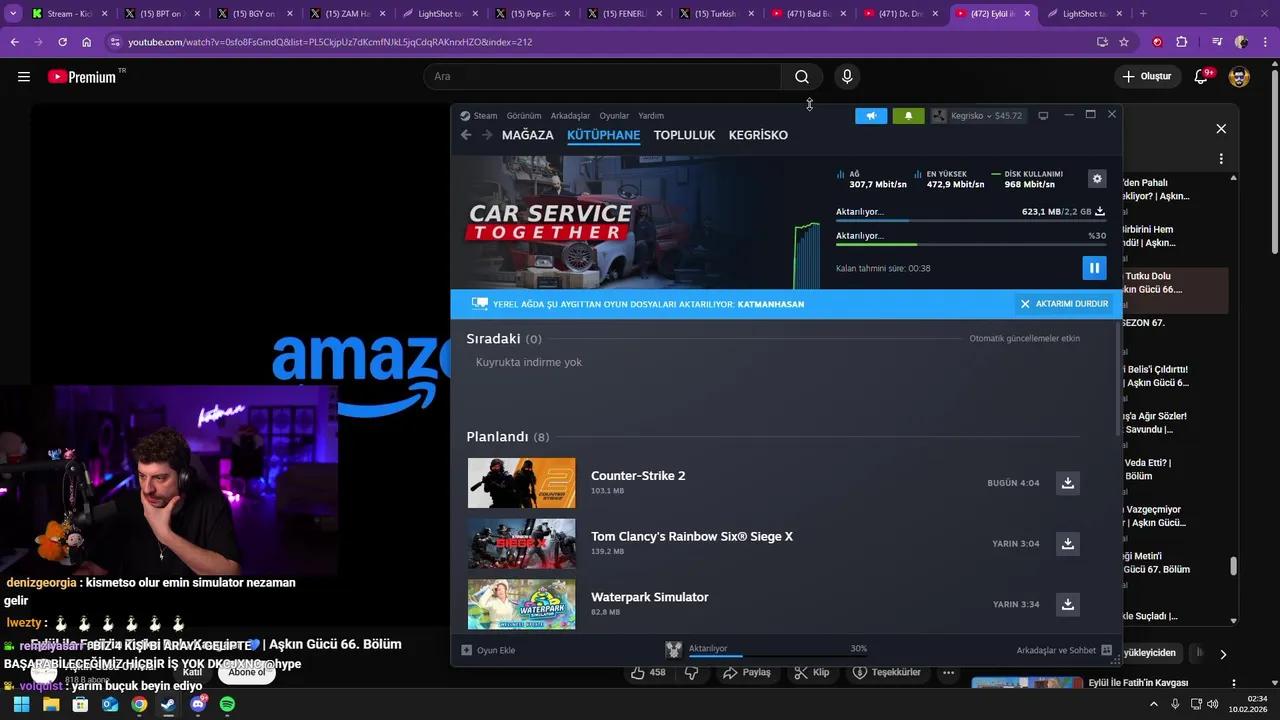Close the YouTube playlist panel
This screenshot has width=1280, height=720.
click(x=1221, y=129)
